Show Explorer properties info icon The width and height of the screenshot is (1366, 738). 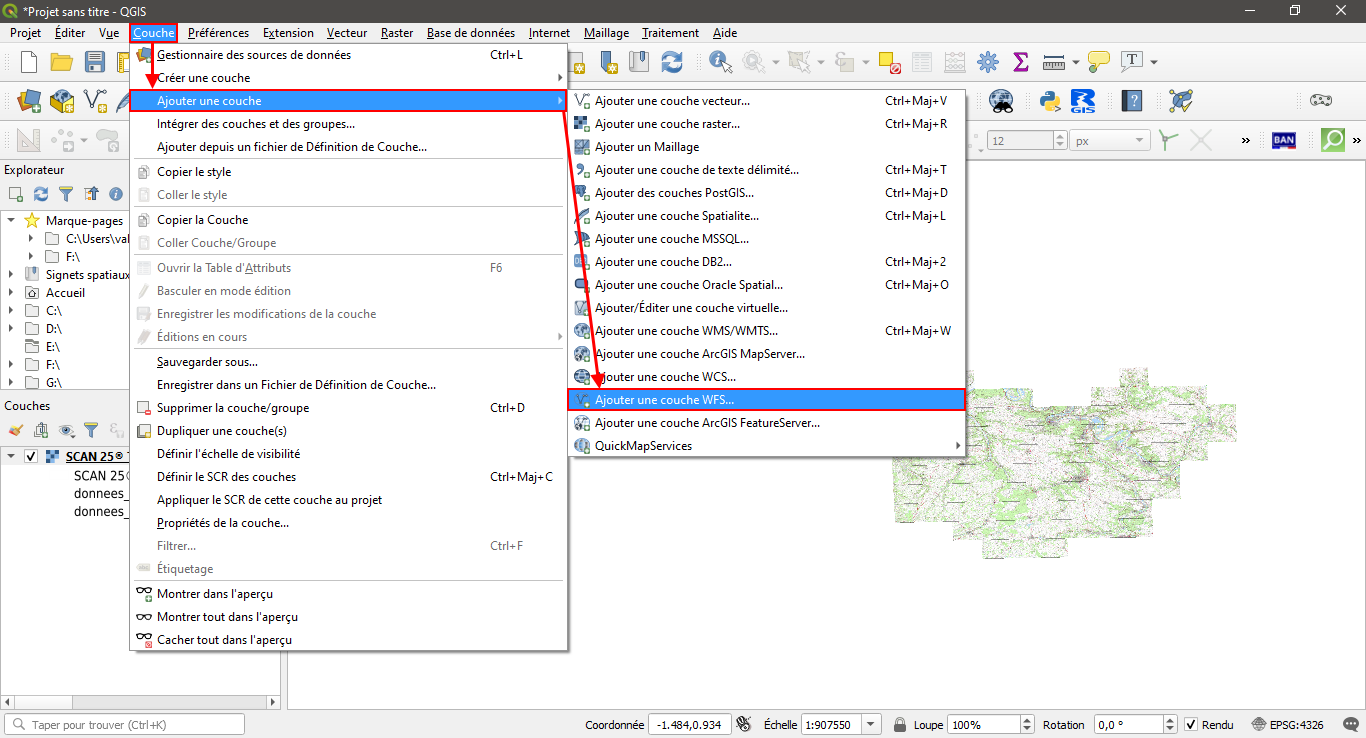[x=116, y=194]
